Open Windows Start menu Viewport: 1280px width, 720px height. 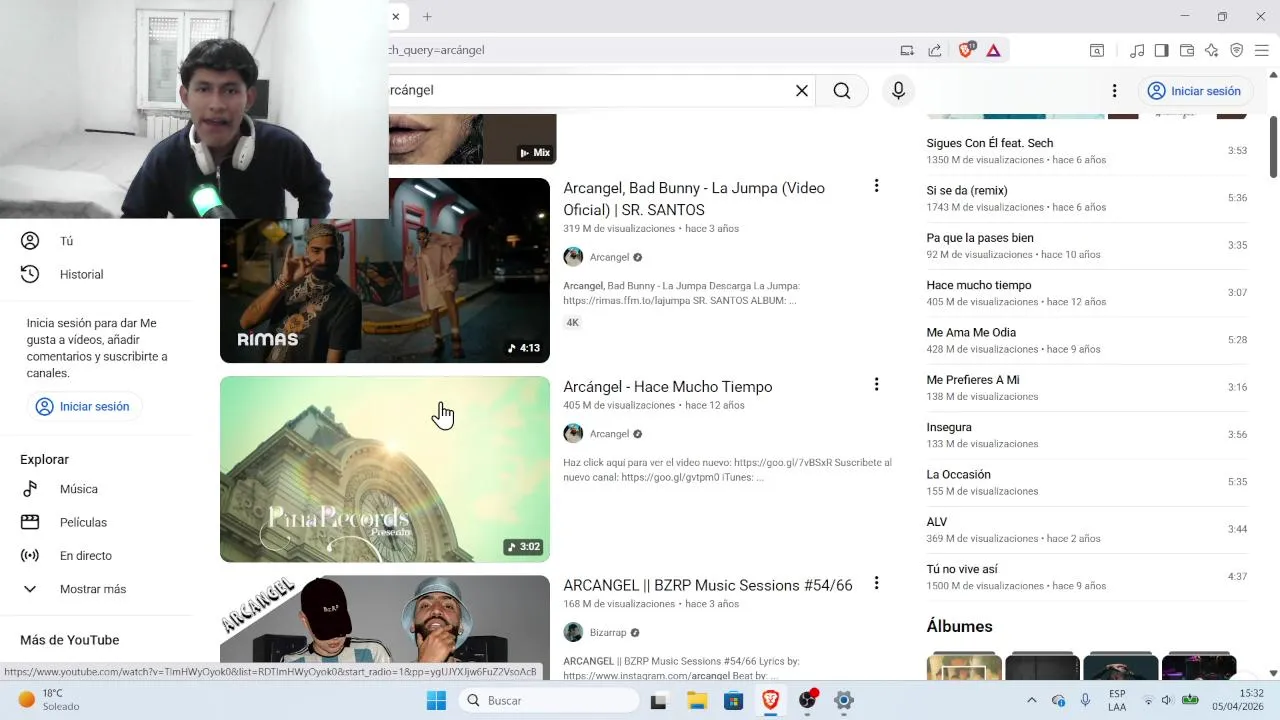[x=436, y=701]
